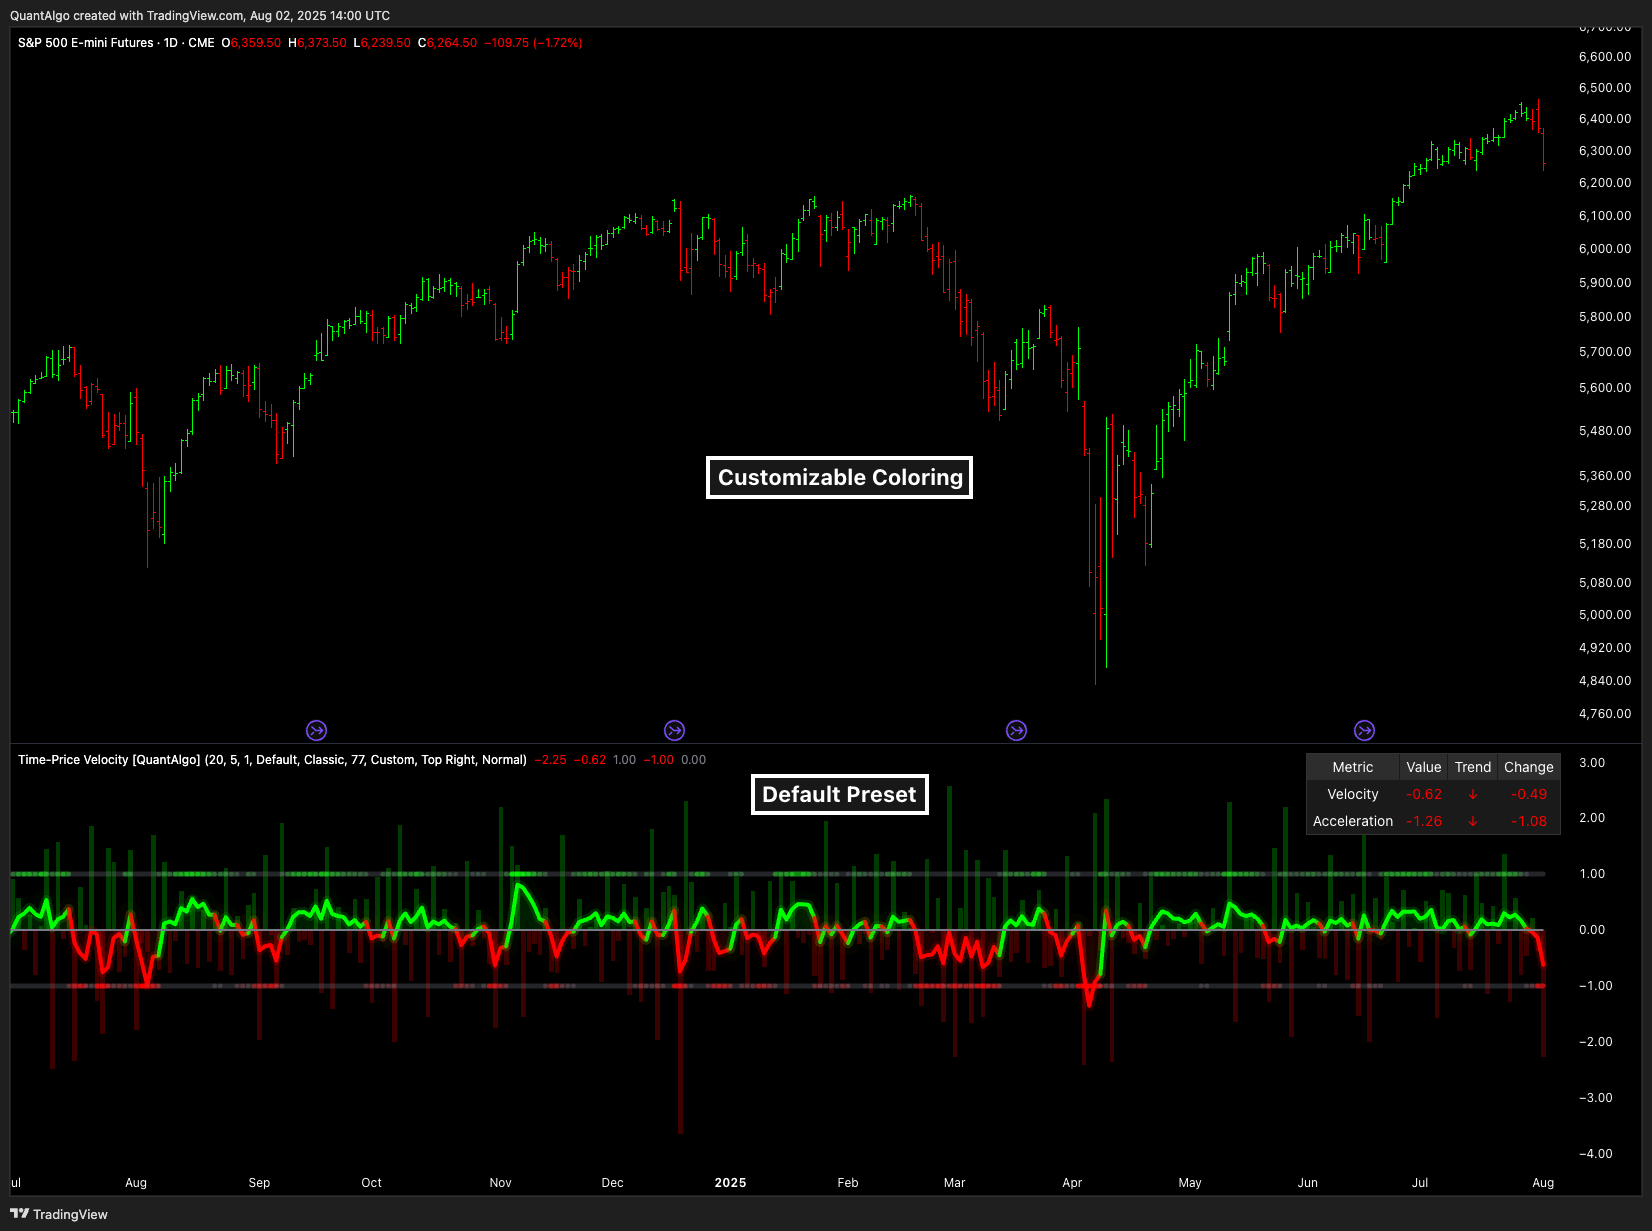
Task: Click the 6,300.00 price axis label
Action: point(1605,151)
